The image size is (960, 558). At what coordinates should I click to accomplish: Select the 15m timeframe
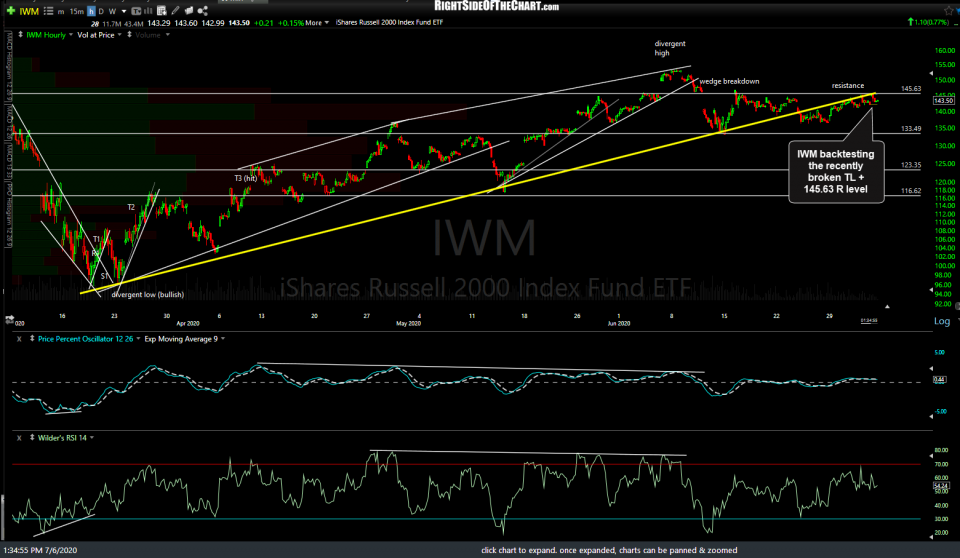[x=77, y=12]
